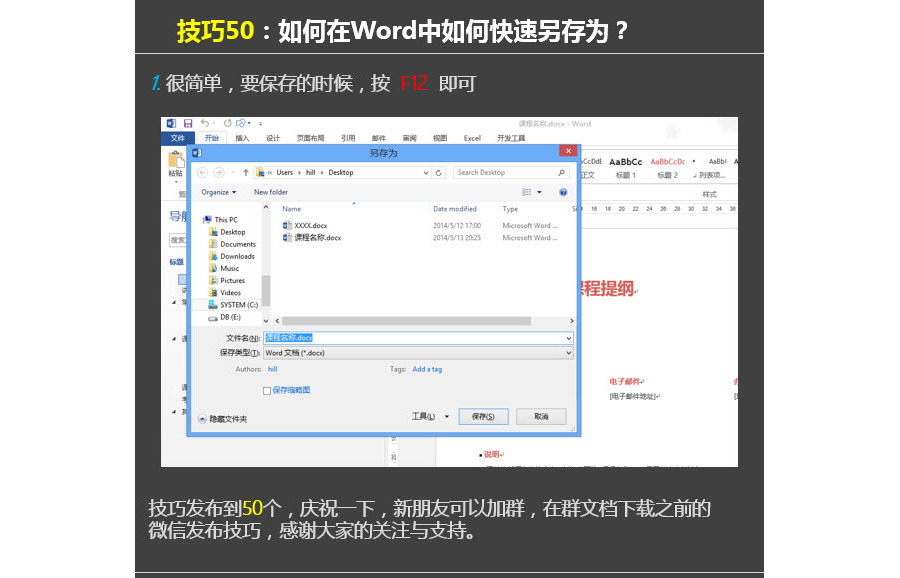Expand the 文件名 filename dropdown arrow
The image size is (900, 578).
(568, 338)
